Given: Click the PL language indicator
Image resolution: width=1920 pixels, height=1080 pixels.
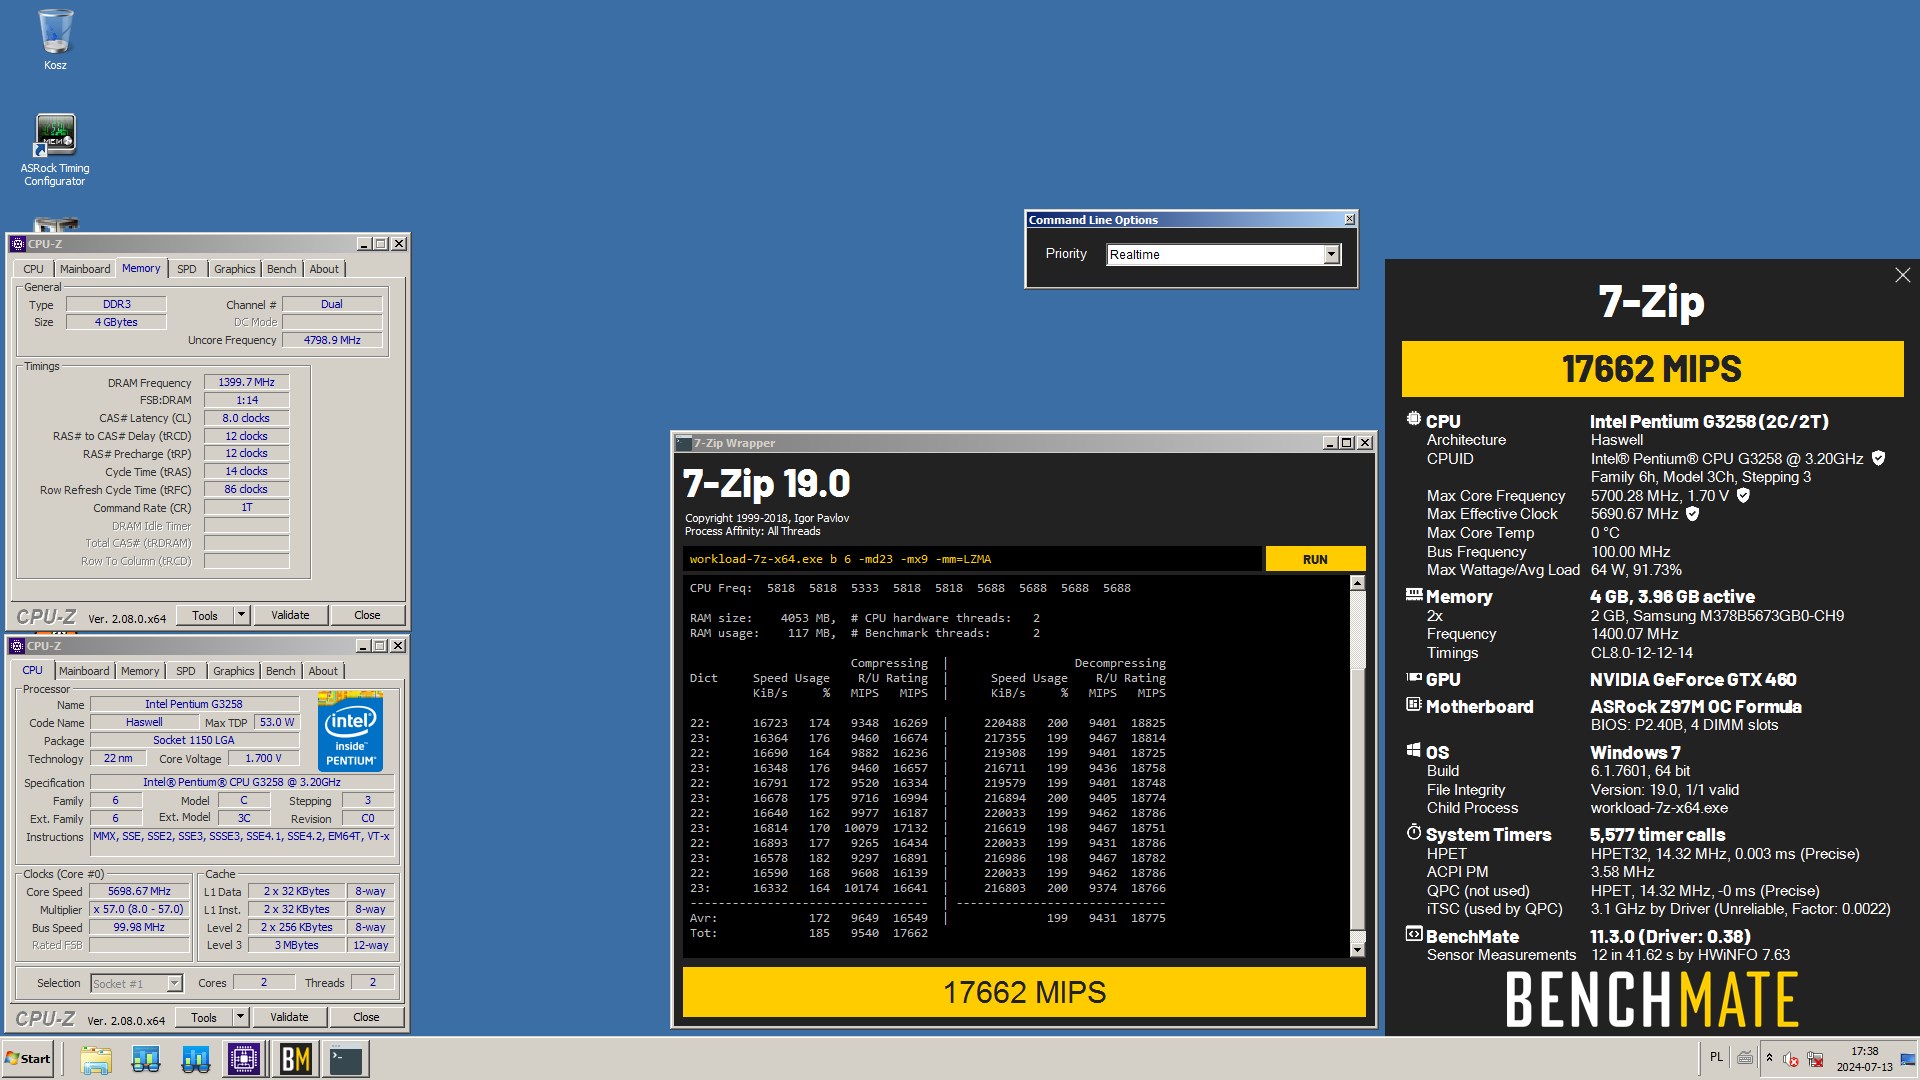Looking at the screenshot, I should point(1716,1057).
